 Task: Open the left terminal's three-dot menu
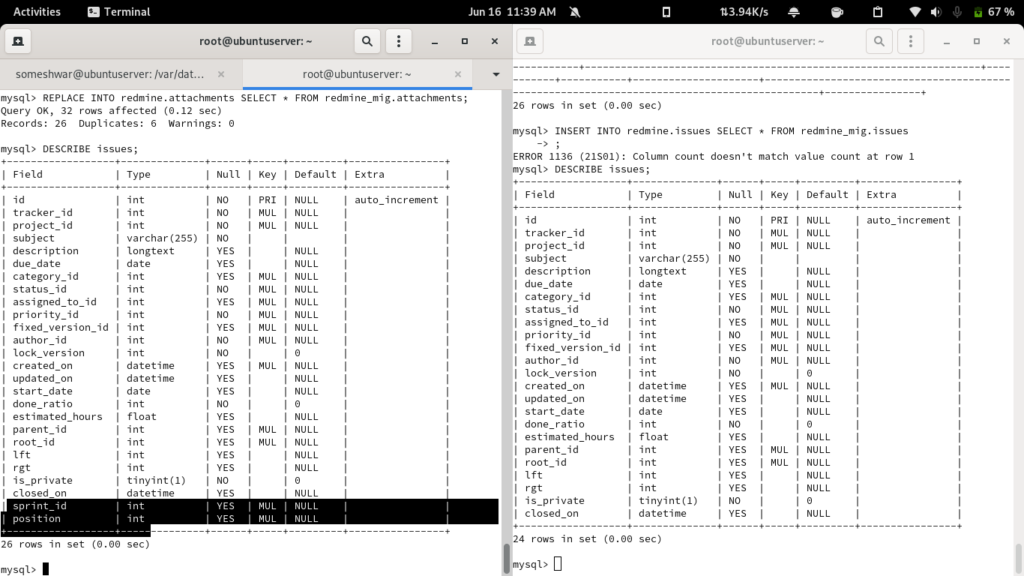point(399,42)
